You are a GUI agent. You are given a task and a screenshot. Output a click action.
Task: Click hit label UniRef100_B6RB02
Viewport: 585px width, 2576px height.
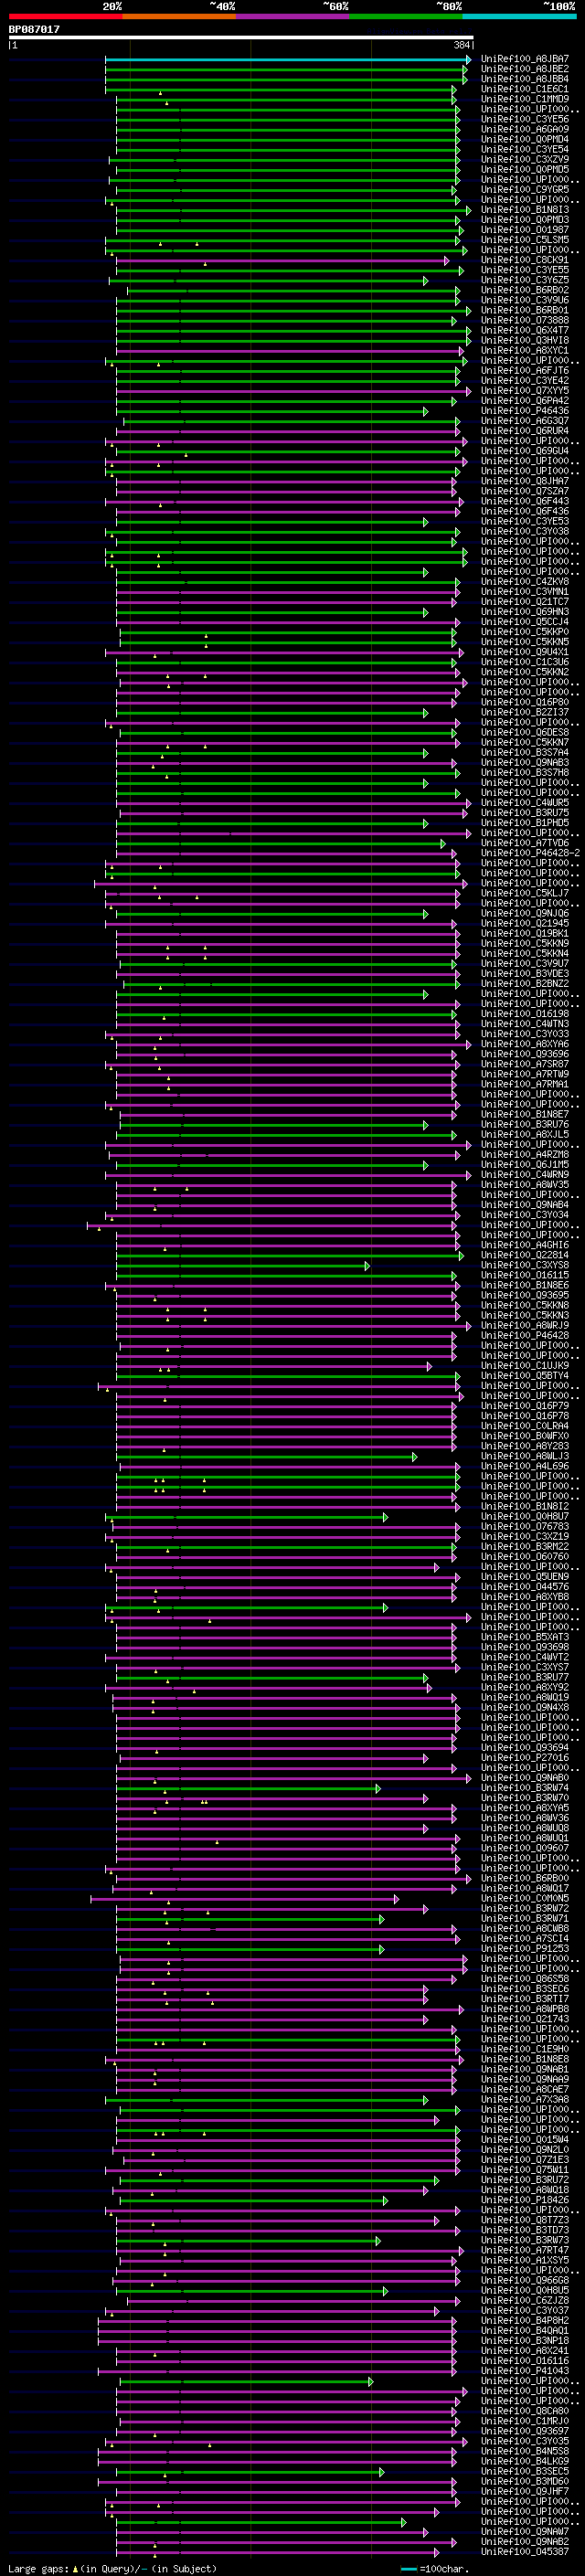525,290
